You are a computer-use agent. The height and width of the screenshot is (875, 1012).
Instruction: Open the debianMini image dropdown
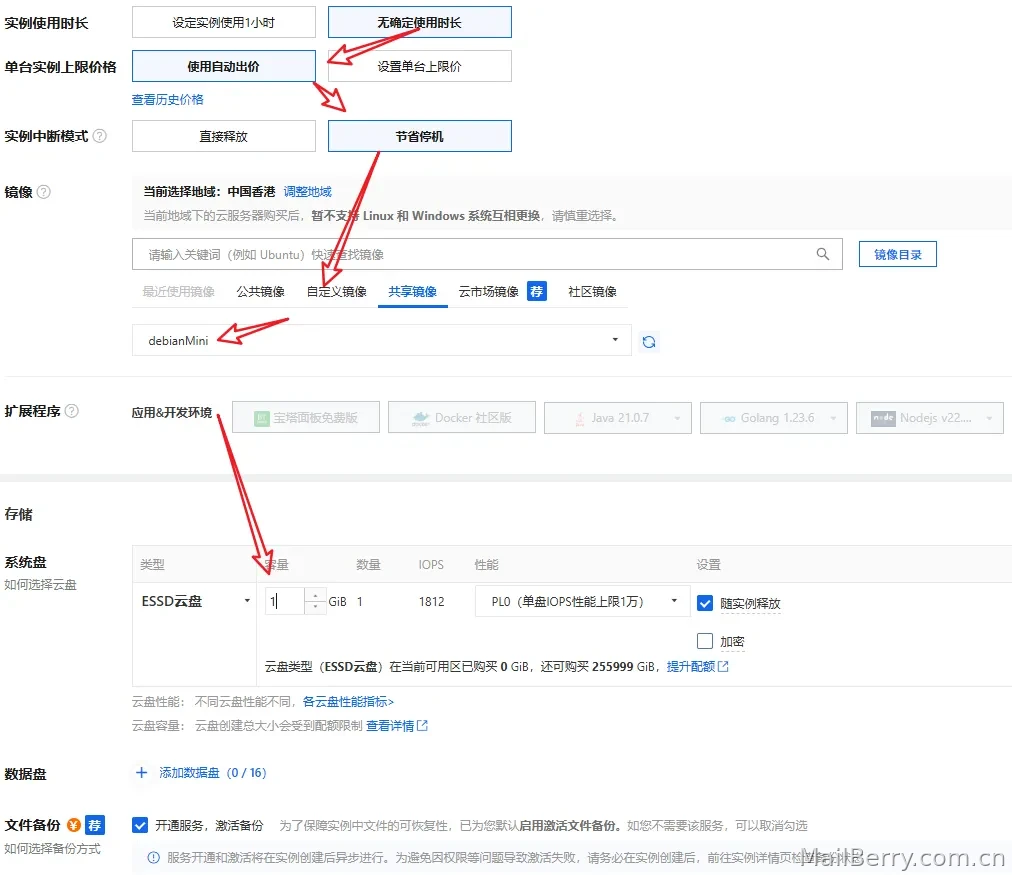[x=381, y=340]
